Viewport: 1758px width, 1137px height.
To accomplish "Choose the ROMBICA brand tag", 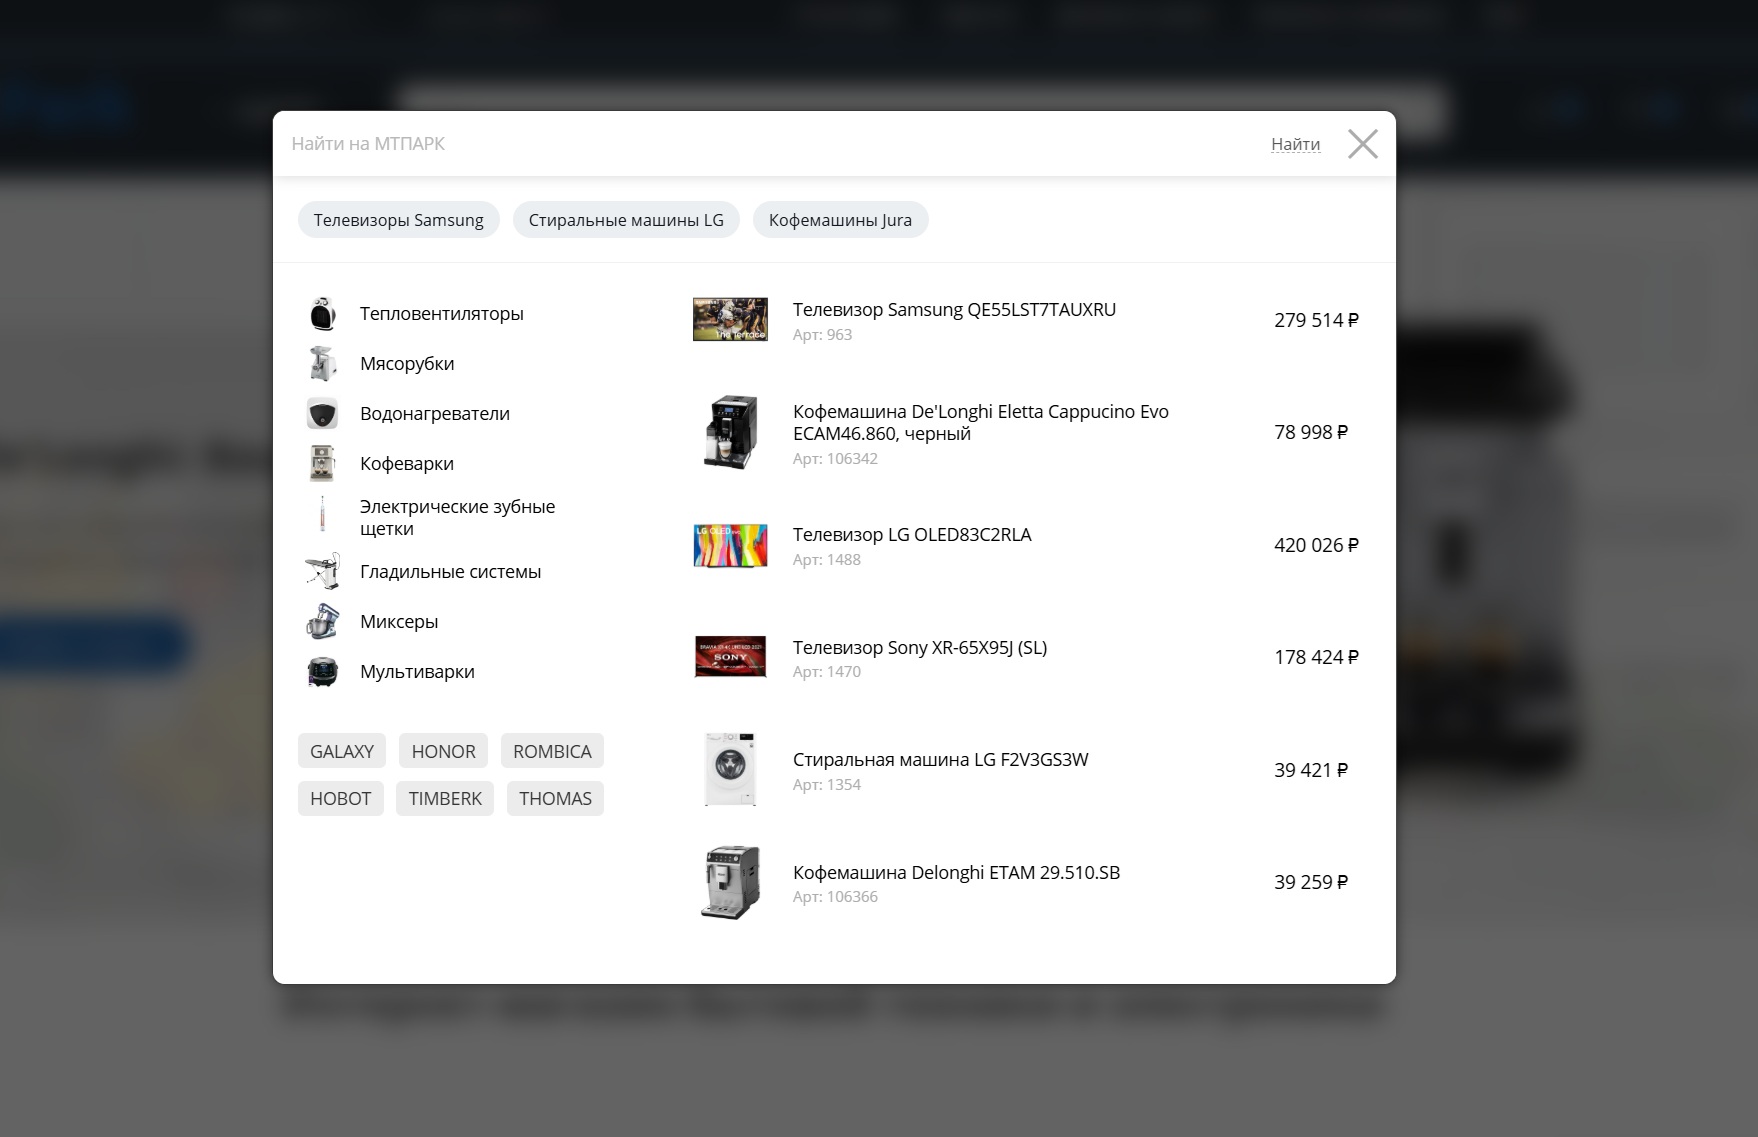I will [x=552, y=751].
